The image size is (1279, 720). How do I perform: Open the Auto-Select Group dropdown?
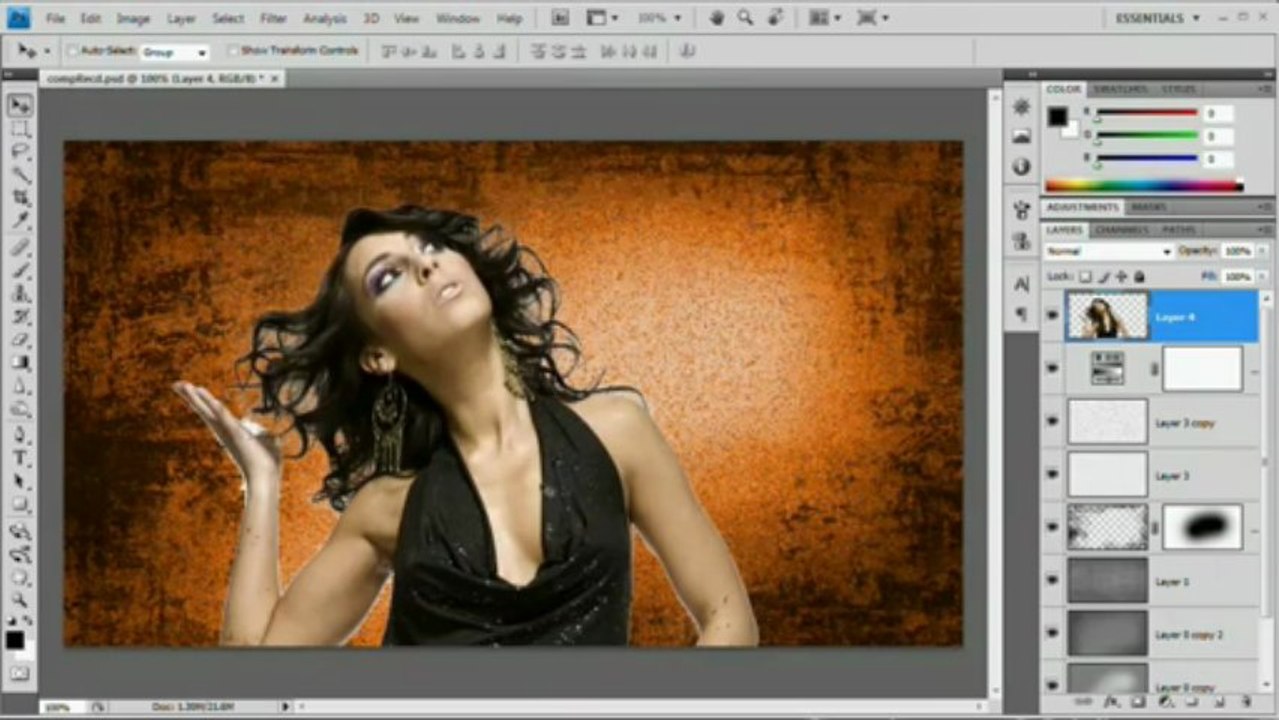[174, 51]
